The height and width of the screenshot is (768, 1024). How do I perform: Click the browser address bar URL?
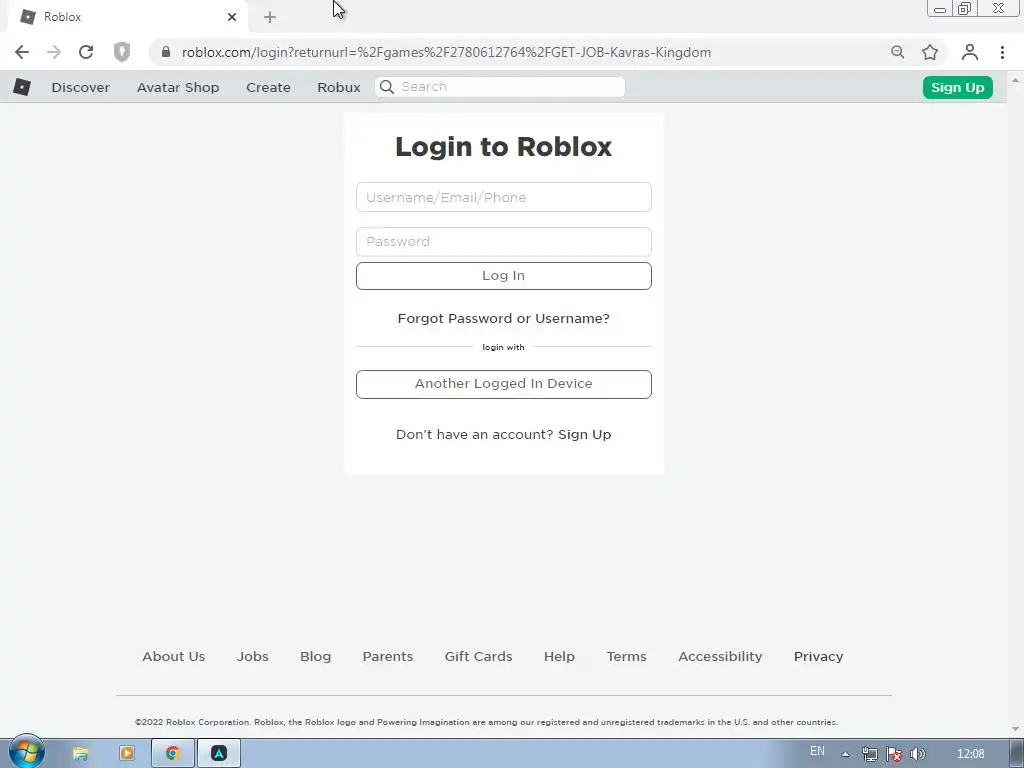coord(446,52)
